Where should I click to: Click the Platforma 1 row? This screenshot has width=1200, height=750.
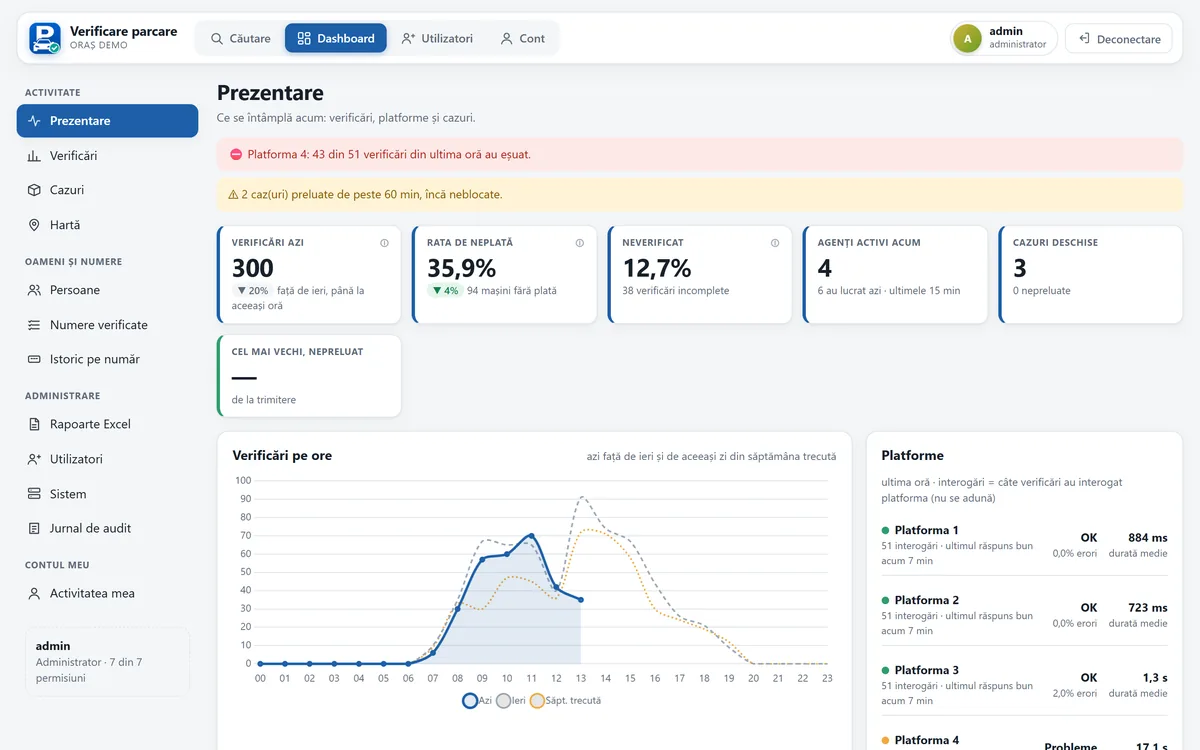1024,545
